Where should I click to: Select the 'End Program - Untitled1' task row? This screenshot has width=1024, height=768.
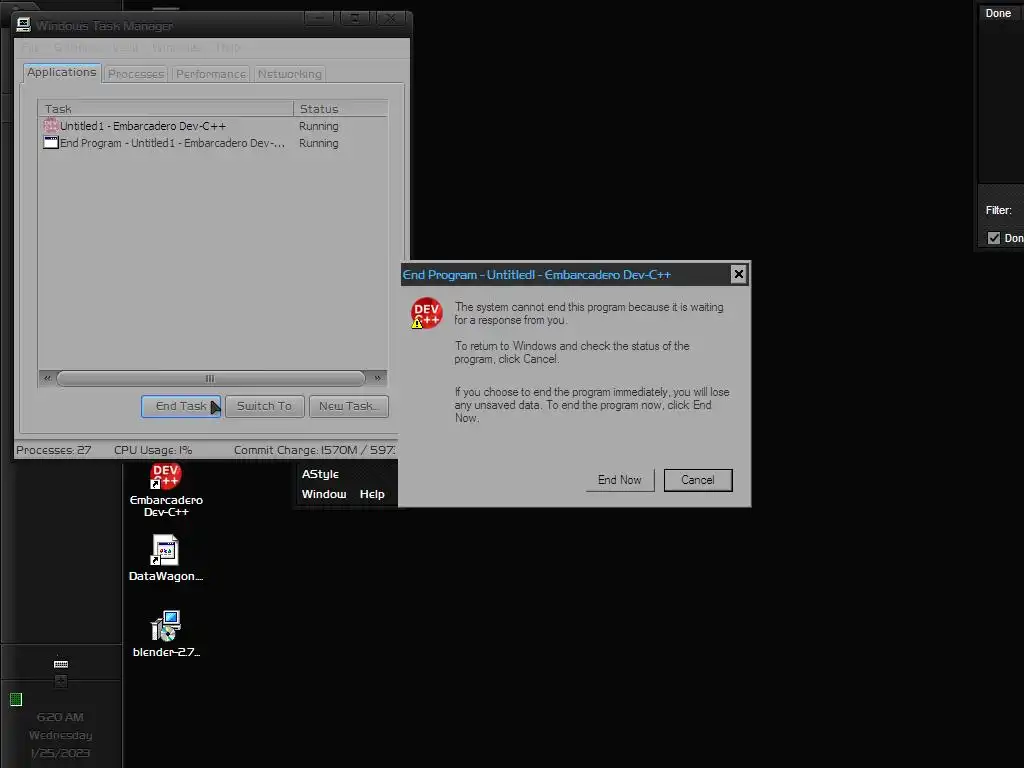point(213,143)
